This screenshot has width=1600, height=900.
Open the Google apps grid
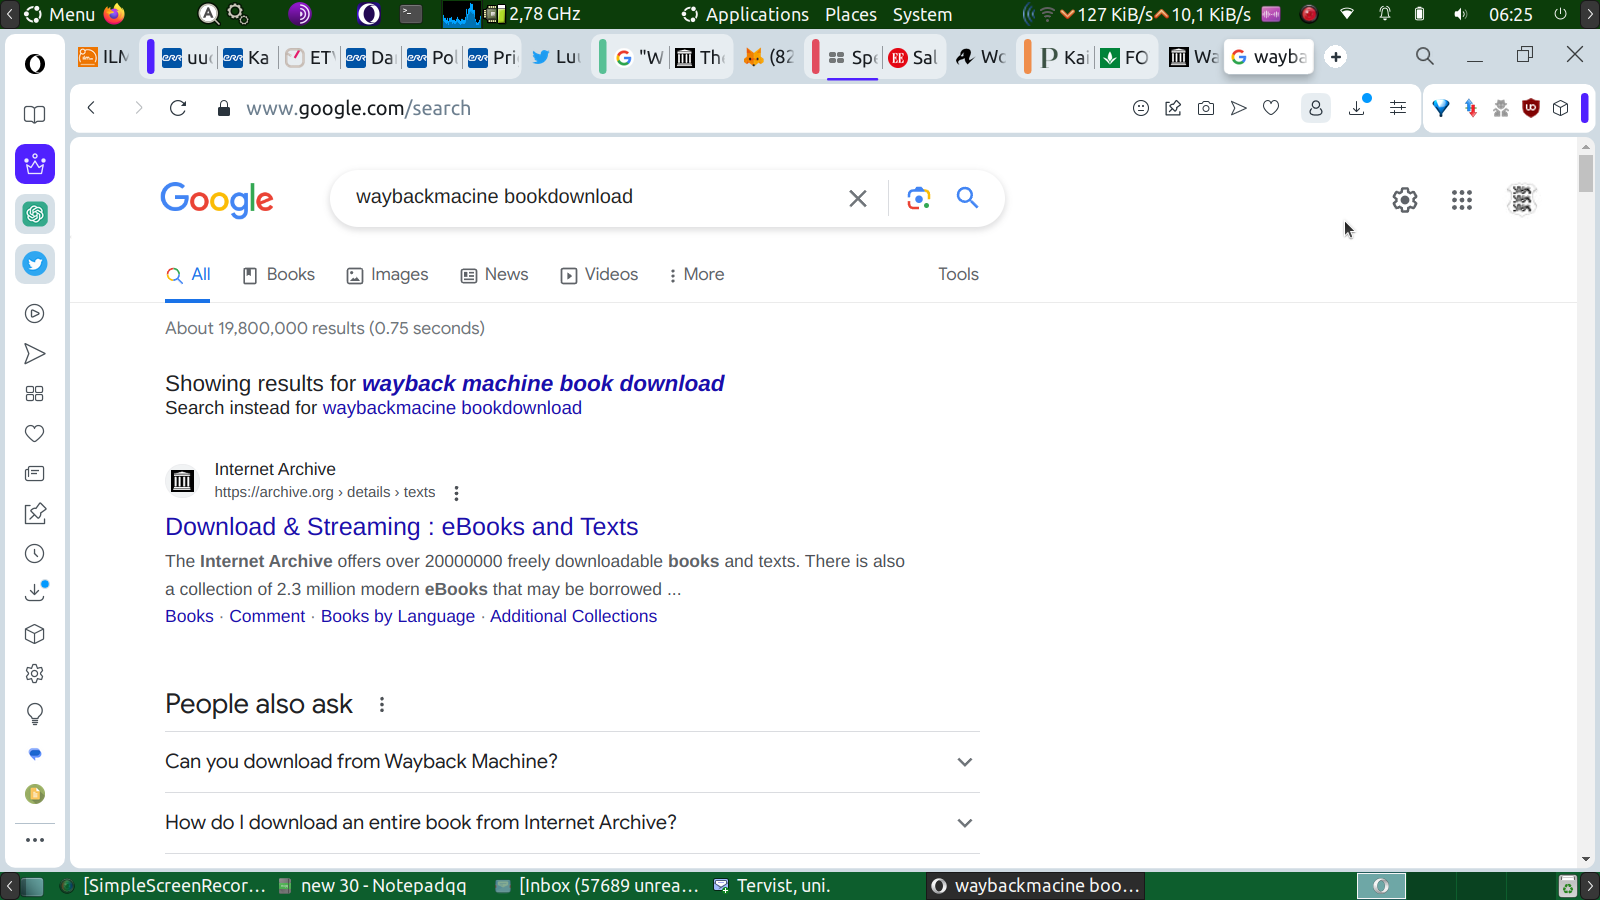pos(1462,200)
